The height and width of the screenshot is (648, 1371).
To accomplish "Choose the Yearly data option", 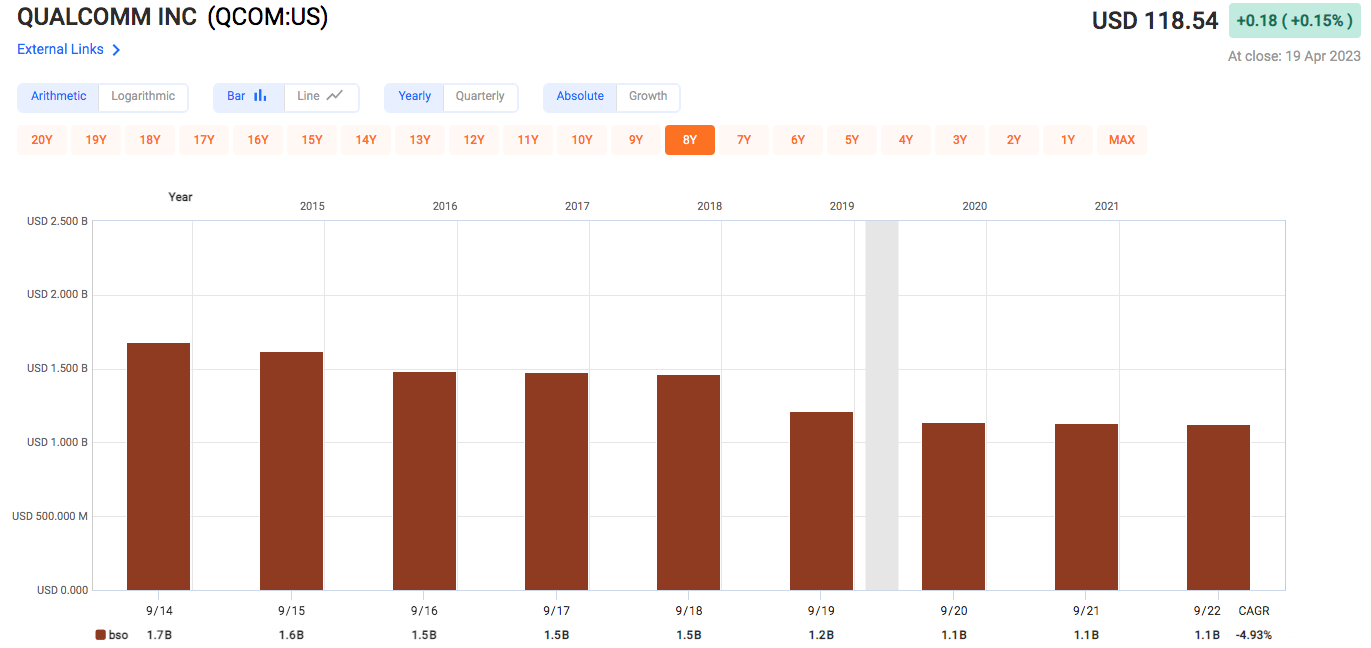I will point(414,97).
